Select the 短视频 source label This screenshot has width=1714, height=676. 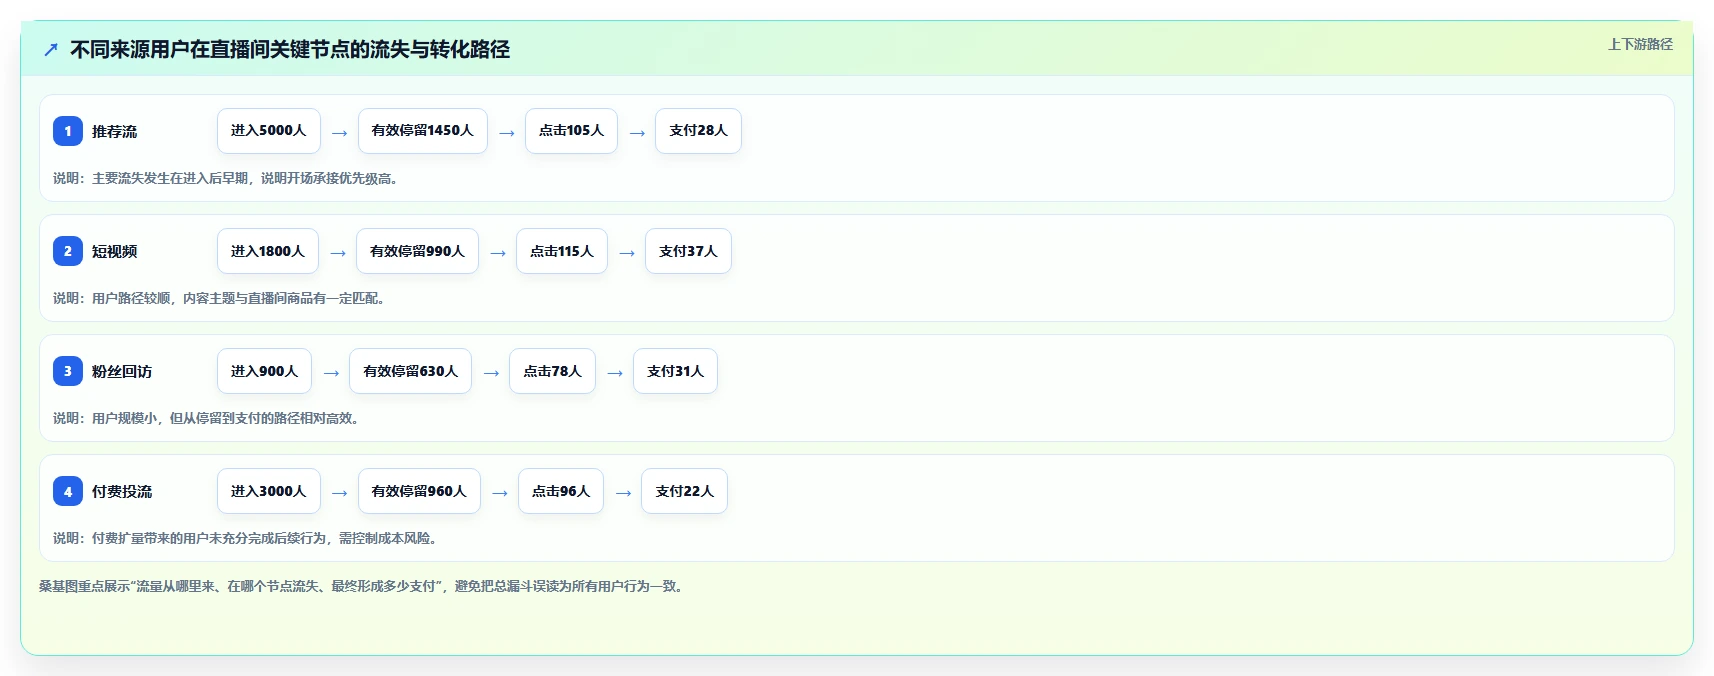point(114,251)
